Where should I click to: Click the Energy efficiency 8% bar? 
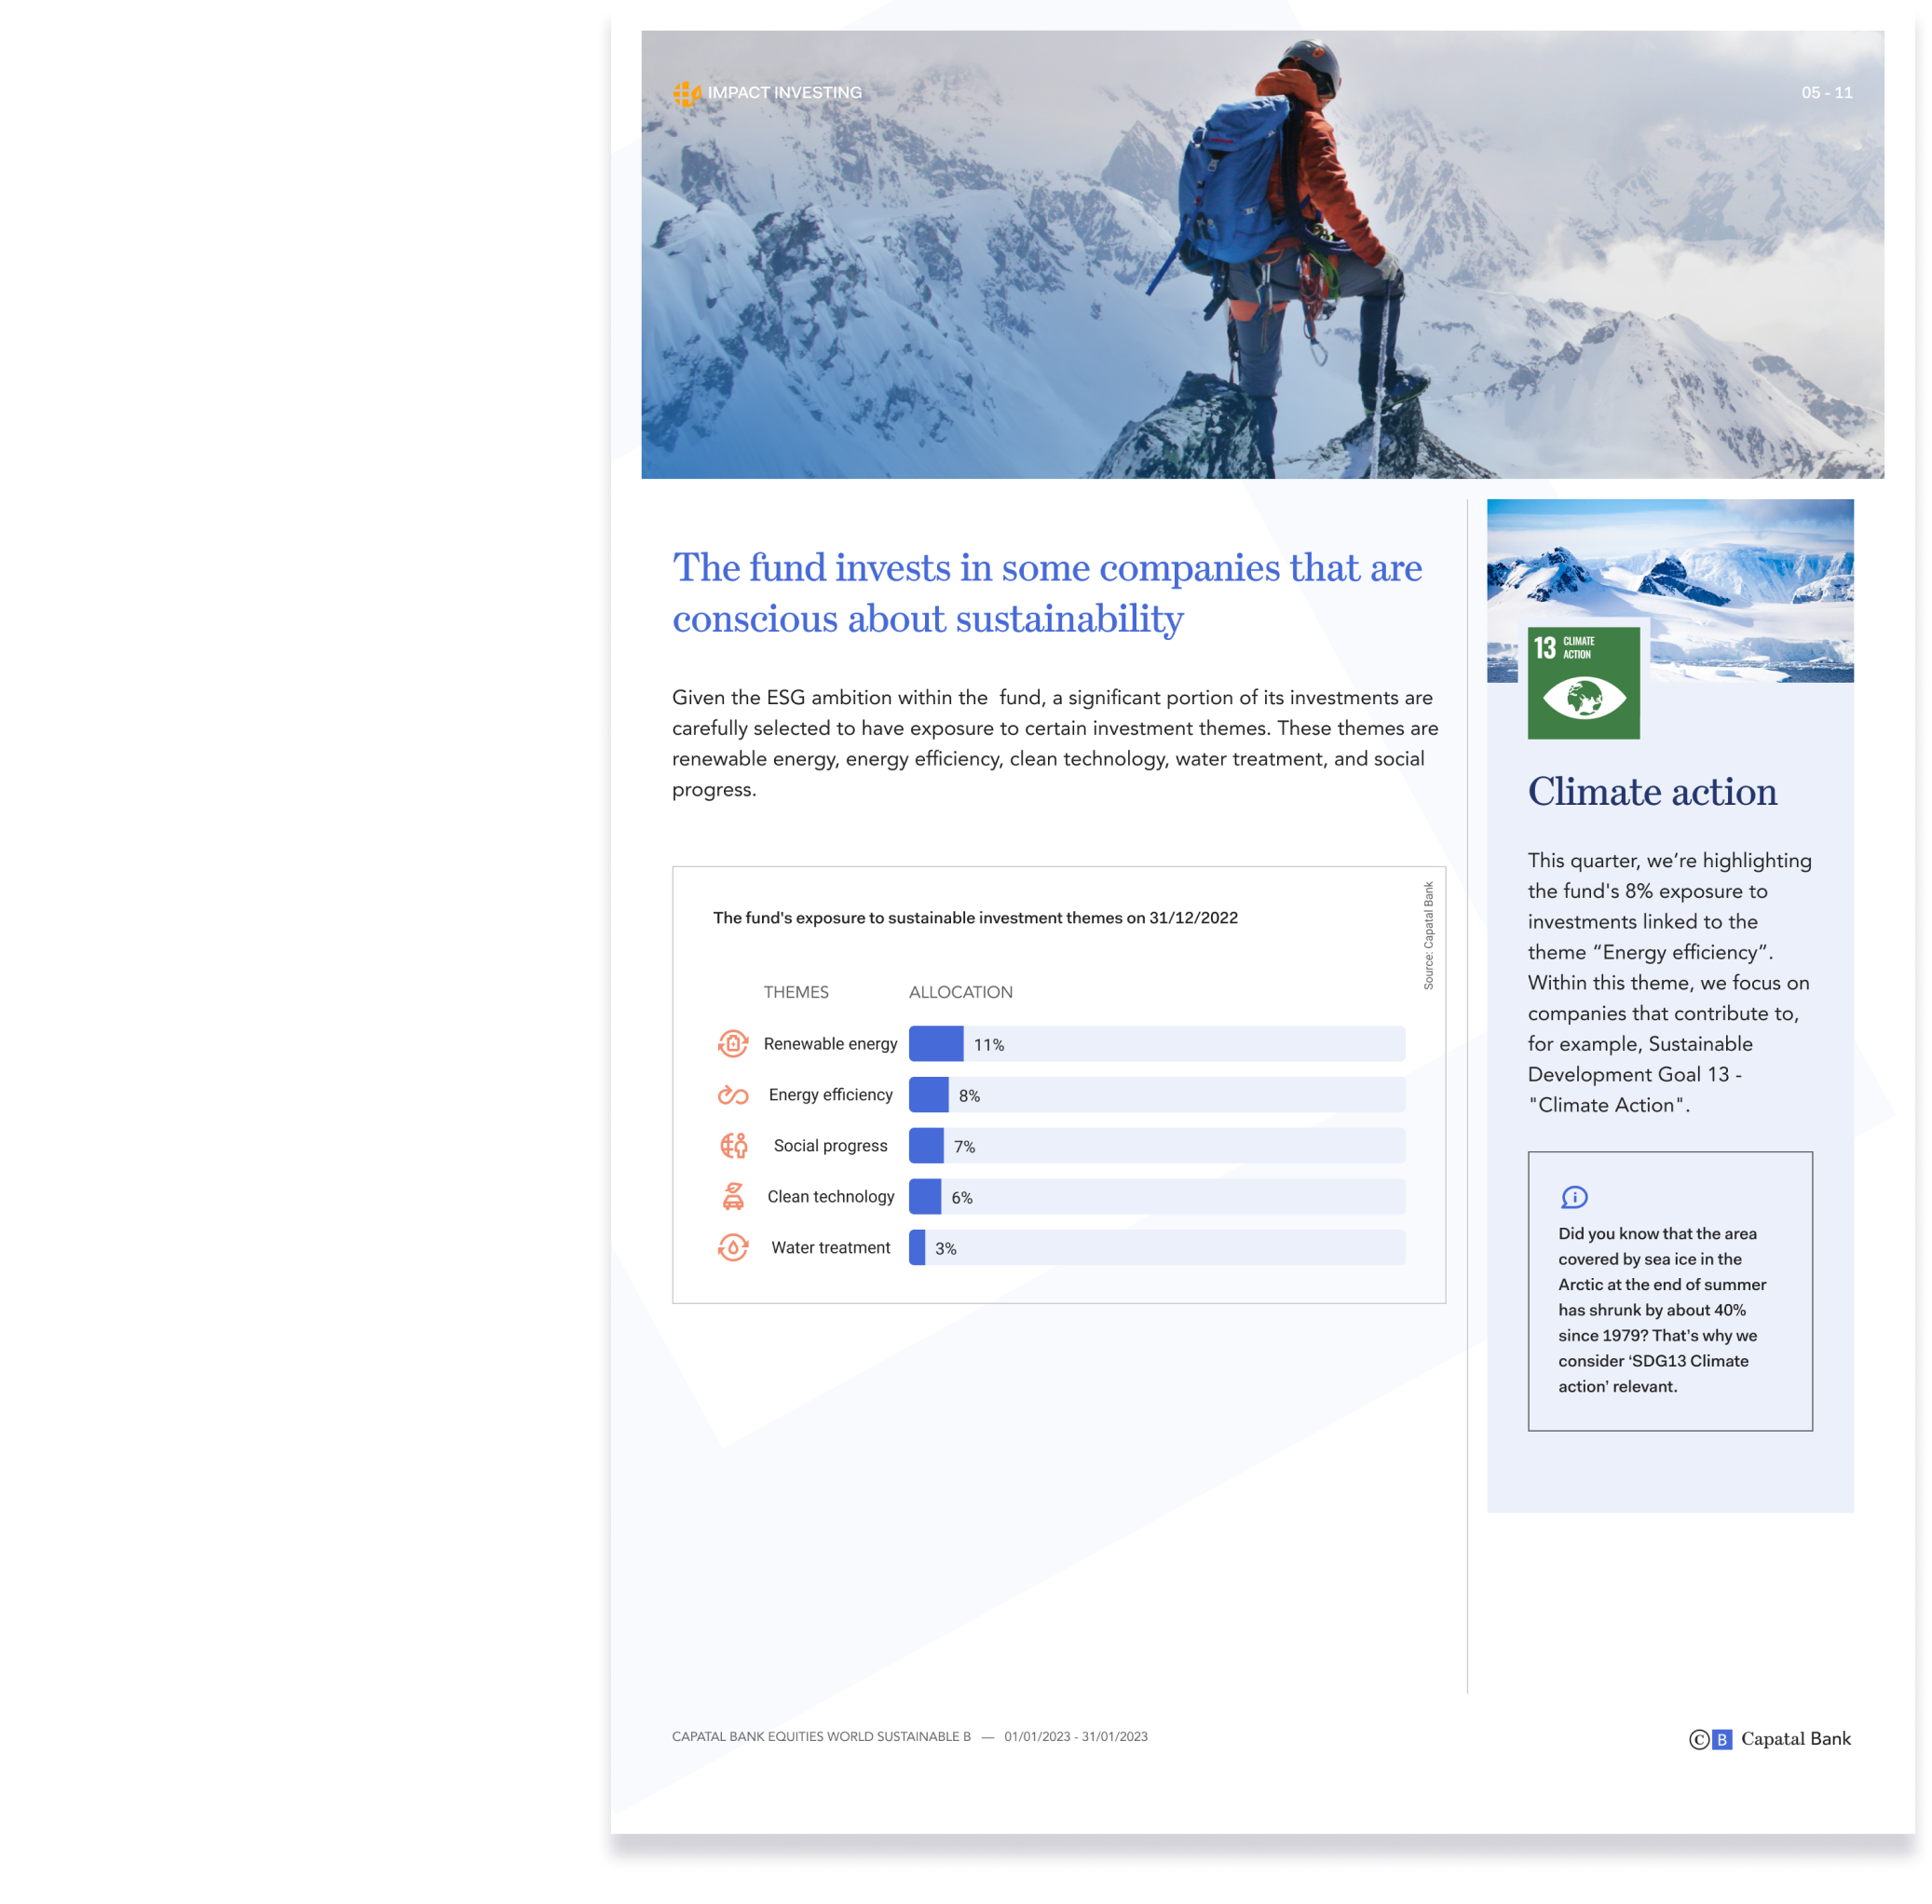[x=928, y=1095]
